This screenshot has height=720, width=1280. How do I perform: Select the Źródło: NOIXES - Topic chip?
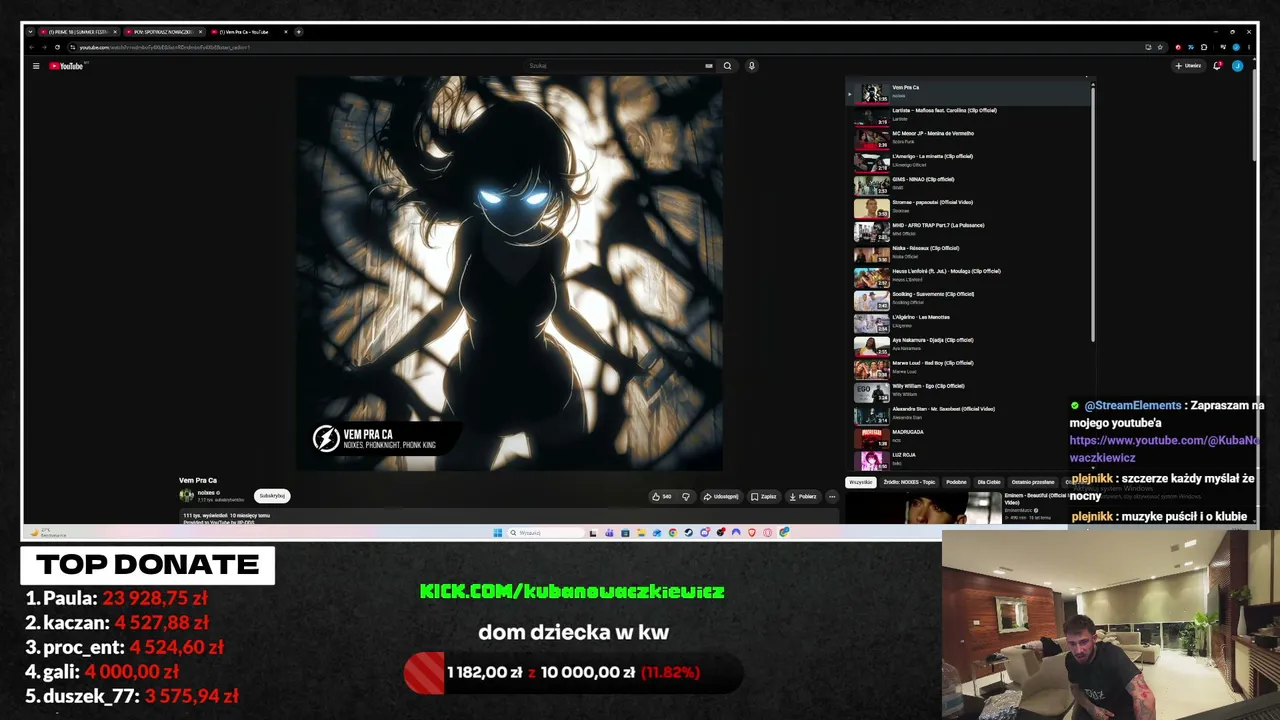pos(909,482)
